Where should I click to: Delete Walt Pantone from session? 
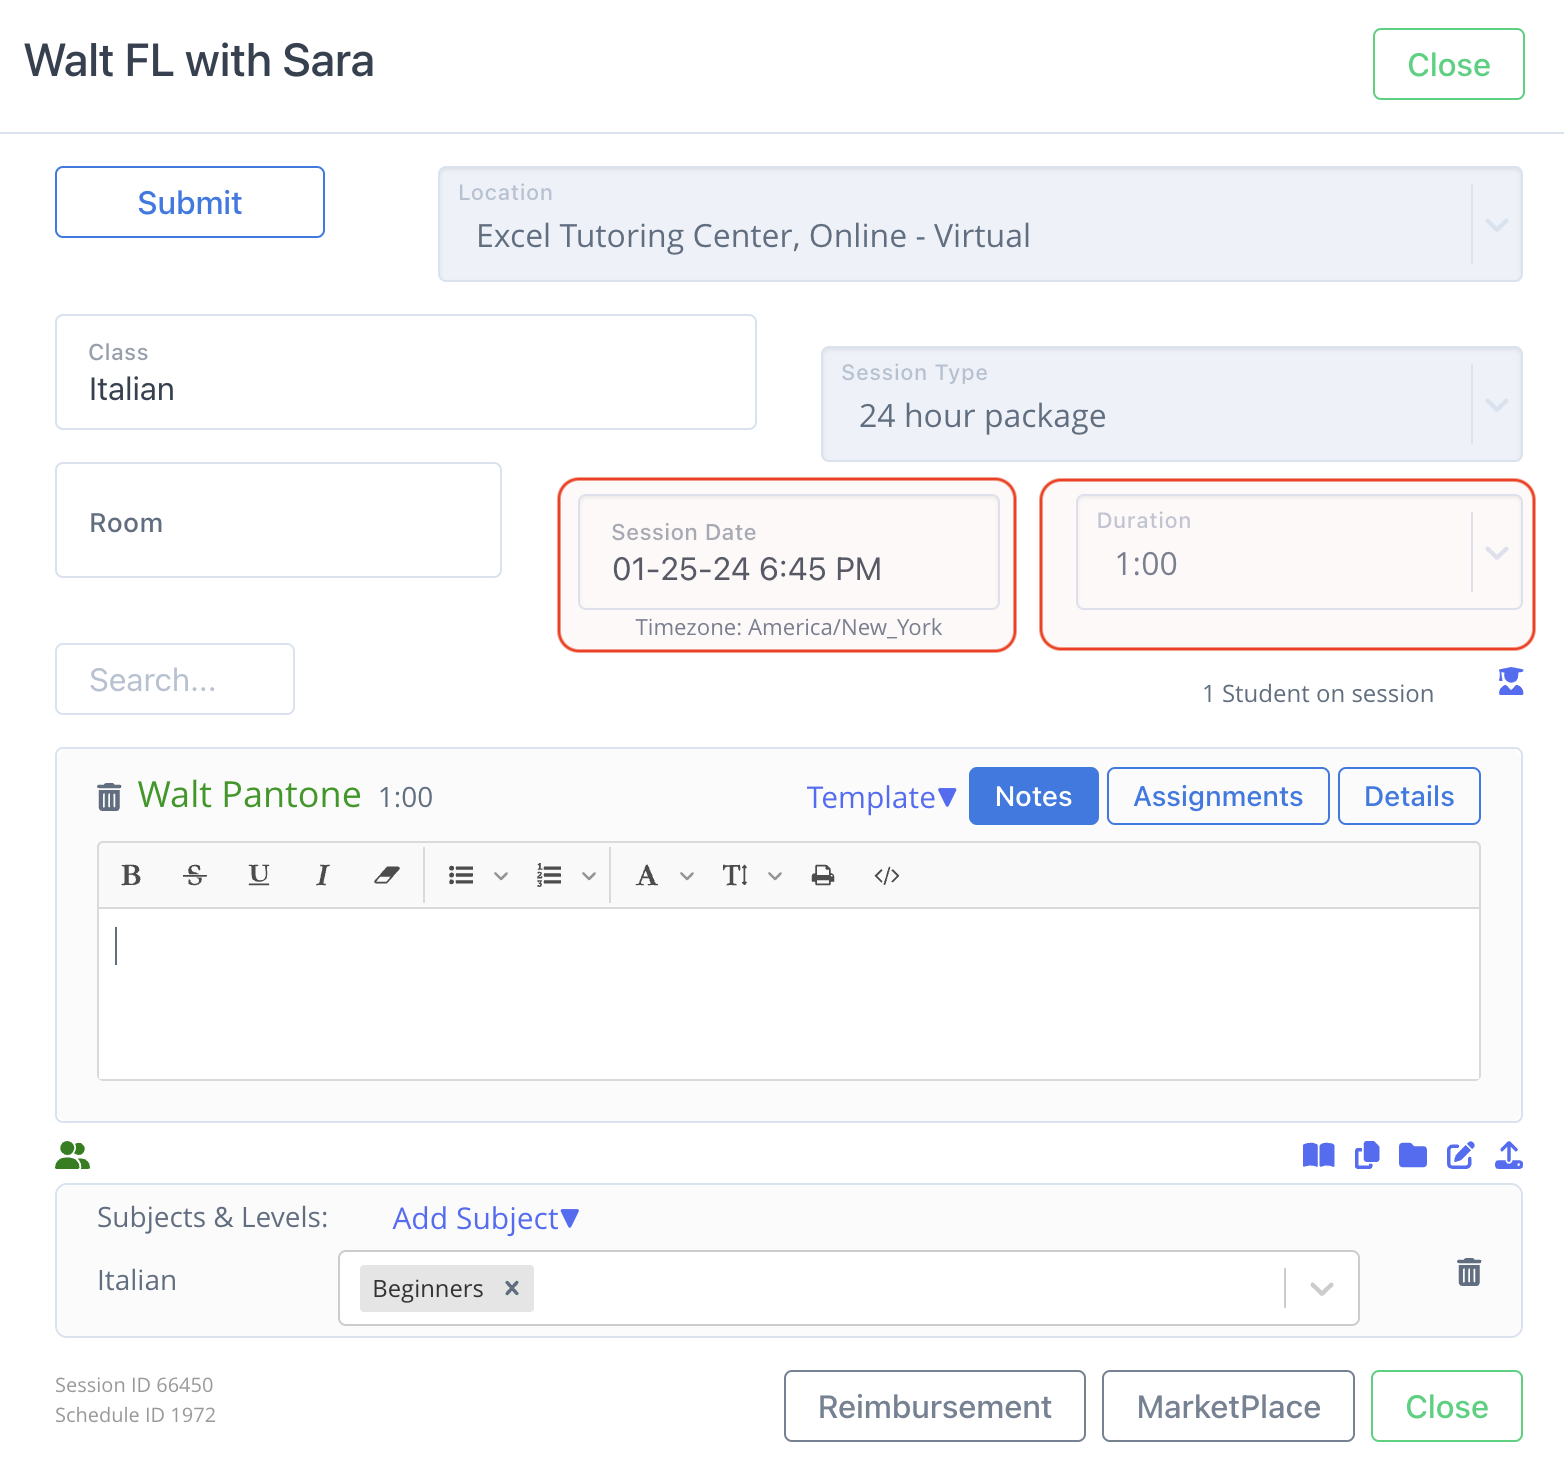(109, 797)
